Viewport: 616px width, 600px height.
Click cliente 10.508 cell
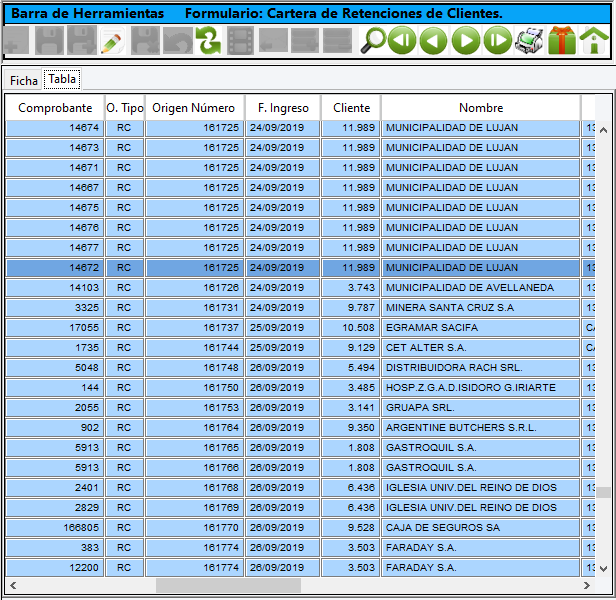coord(351,328)
